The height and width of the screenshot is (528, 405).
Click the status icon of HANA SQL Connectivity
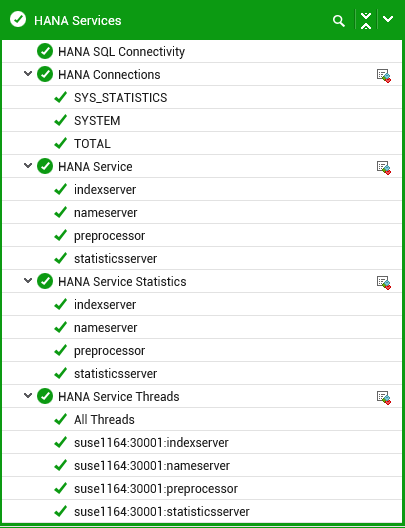tap(45, 52)
